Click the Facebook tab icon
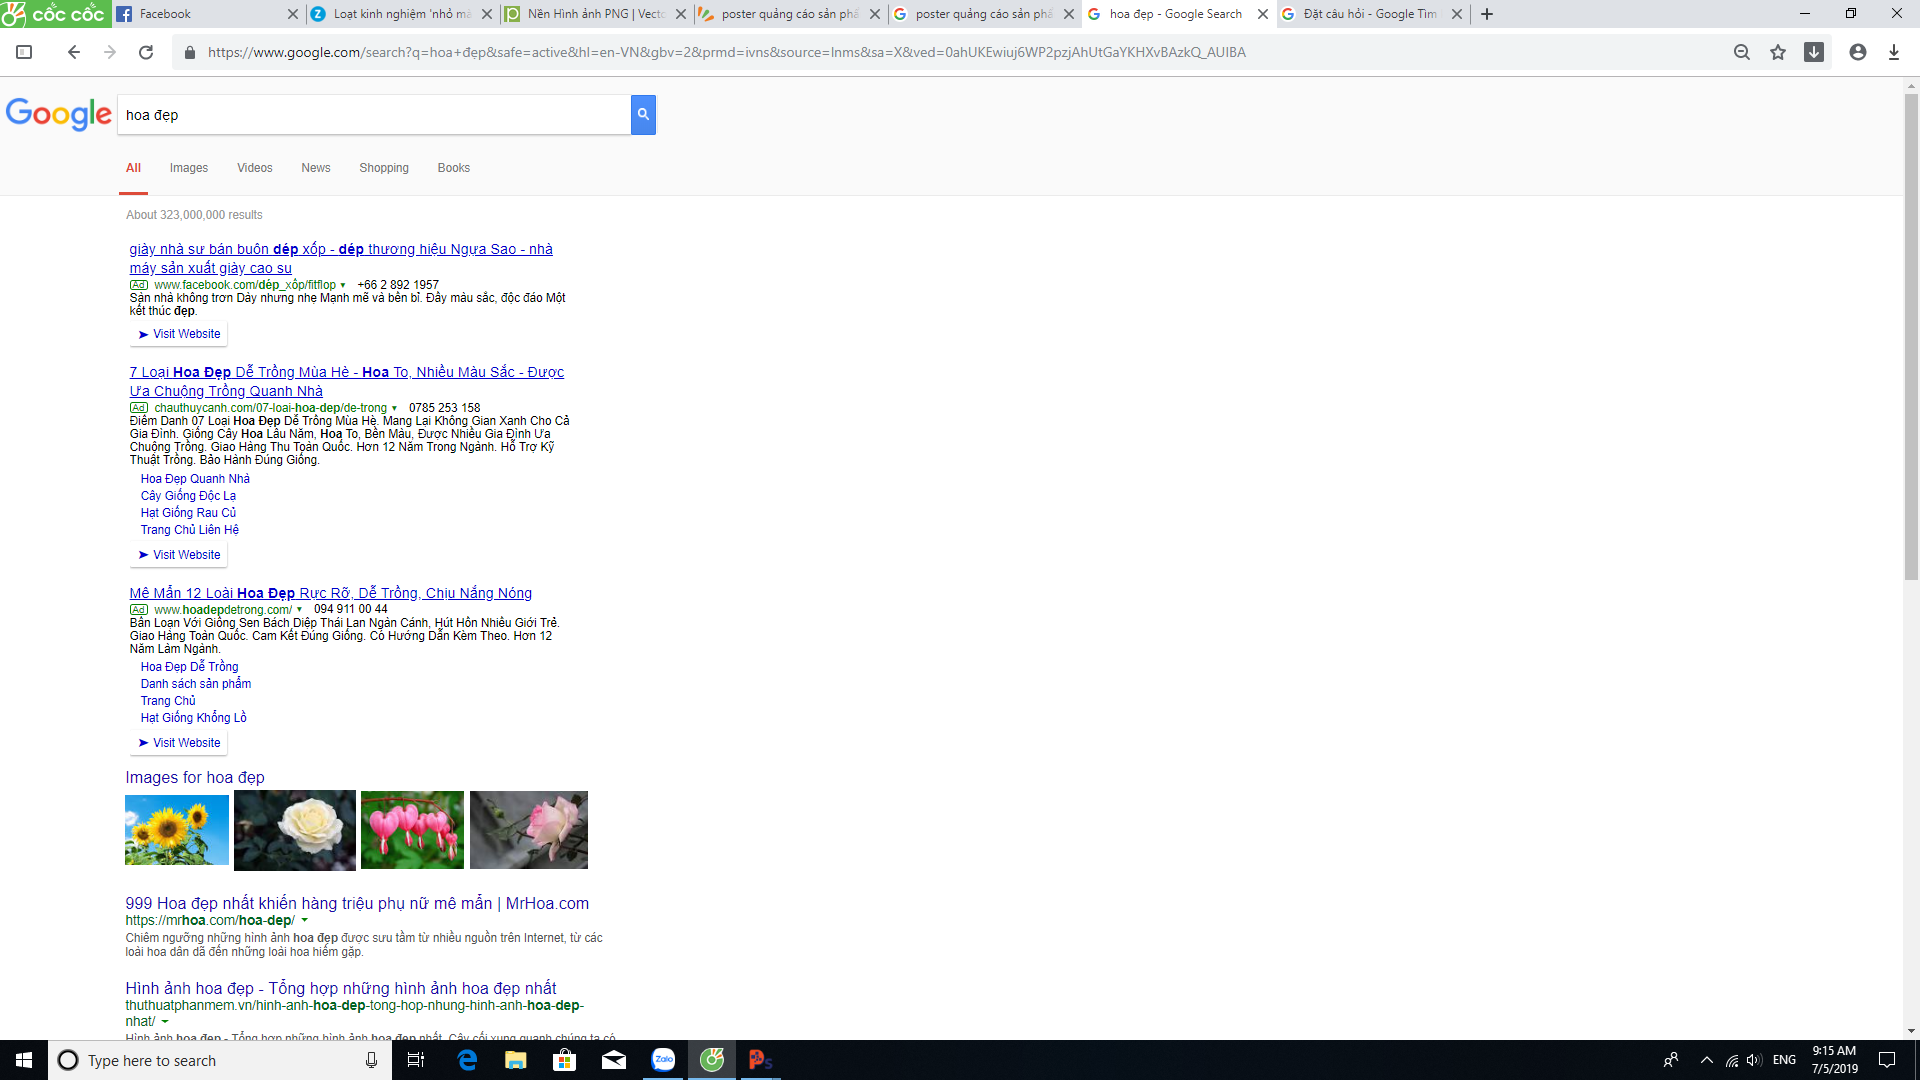1920x1080 pixels. 128,13
